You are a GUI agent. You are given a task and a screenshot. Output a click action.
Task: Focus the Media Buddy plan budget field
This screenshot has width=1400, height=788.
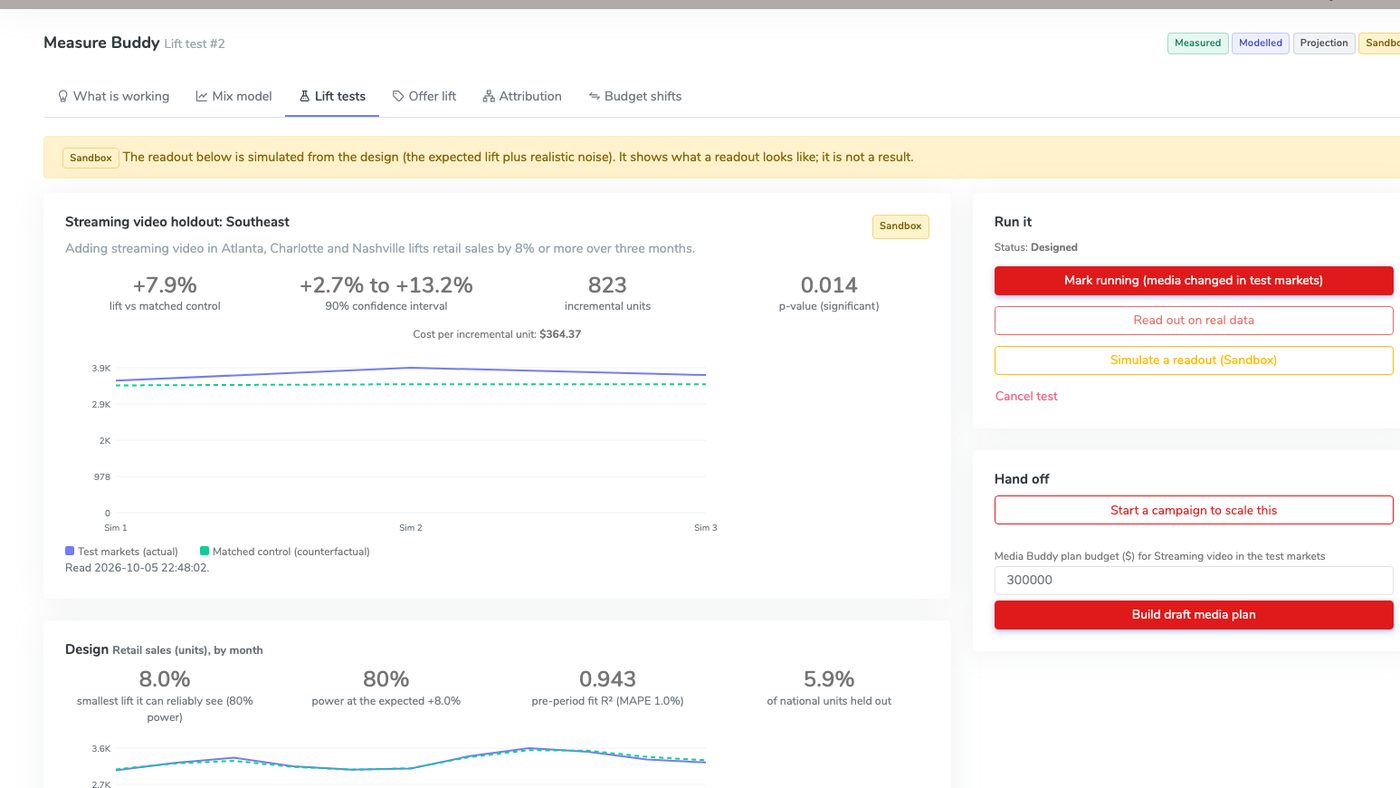click(x=1193, y=580)
